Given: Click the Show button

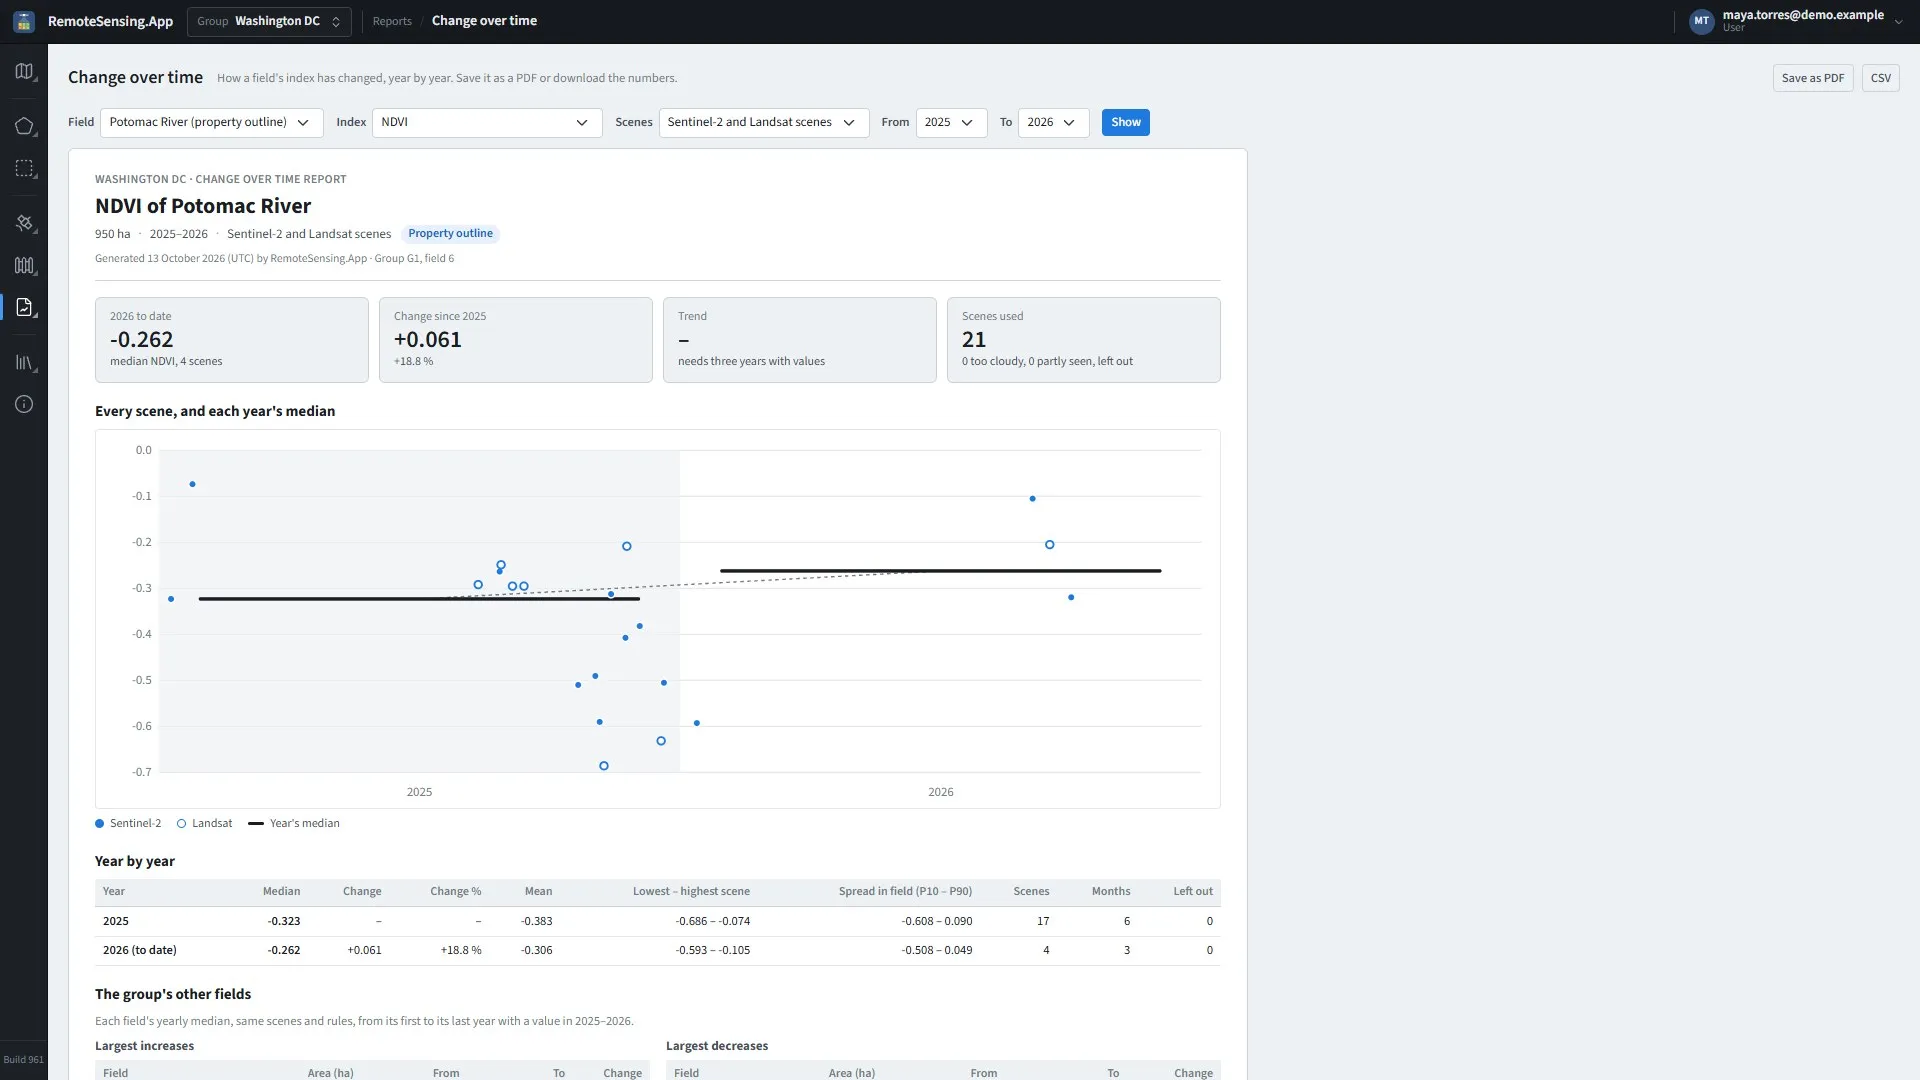Looking at the screenshot, I should [x=1125, y=122].
